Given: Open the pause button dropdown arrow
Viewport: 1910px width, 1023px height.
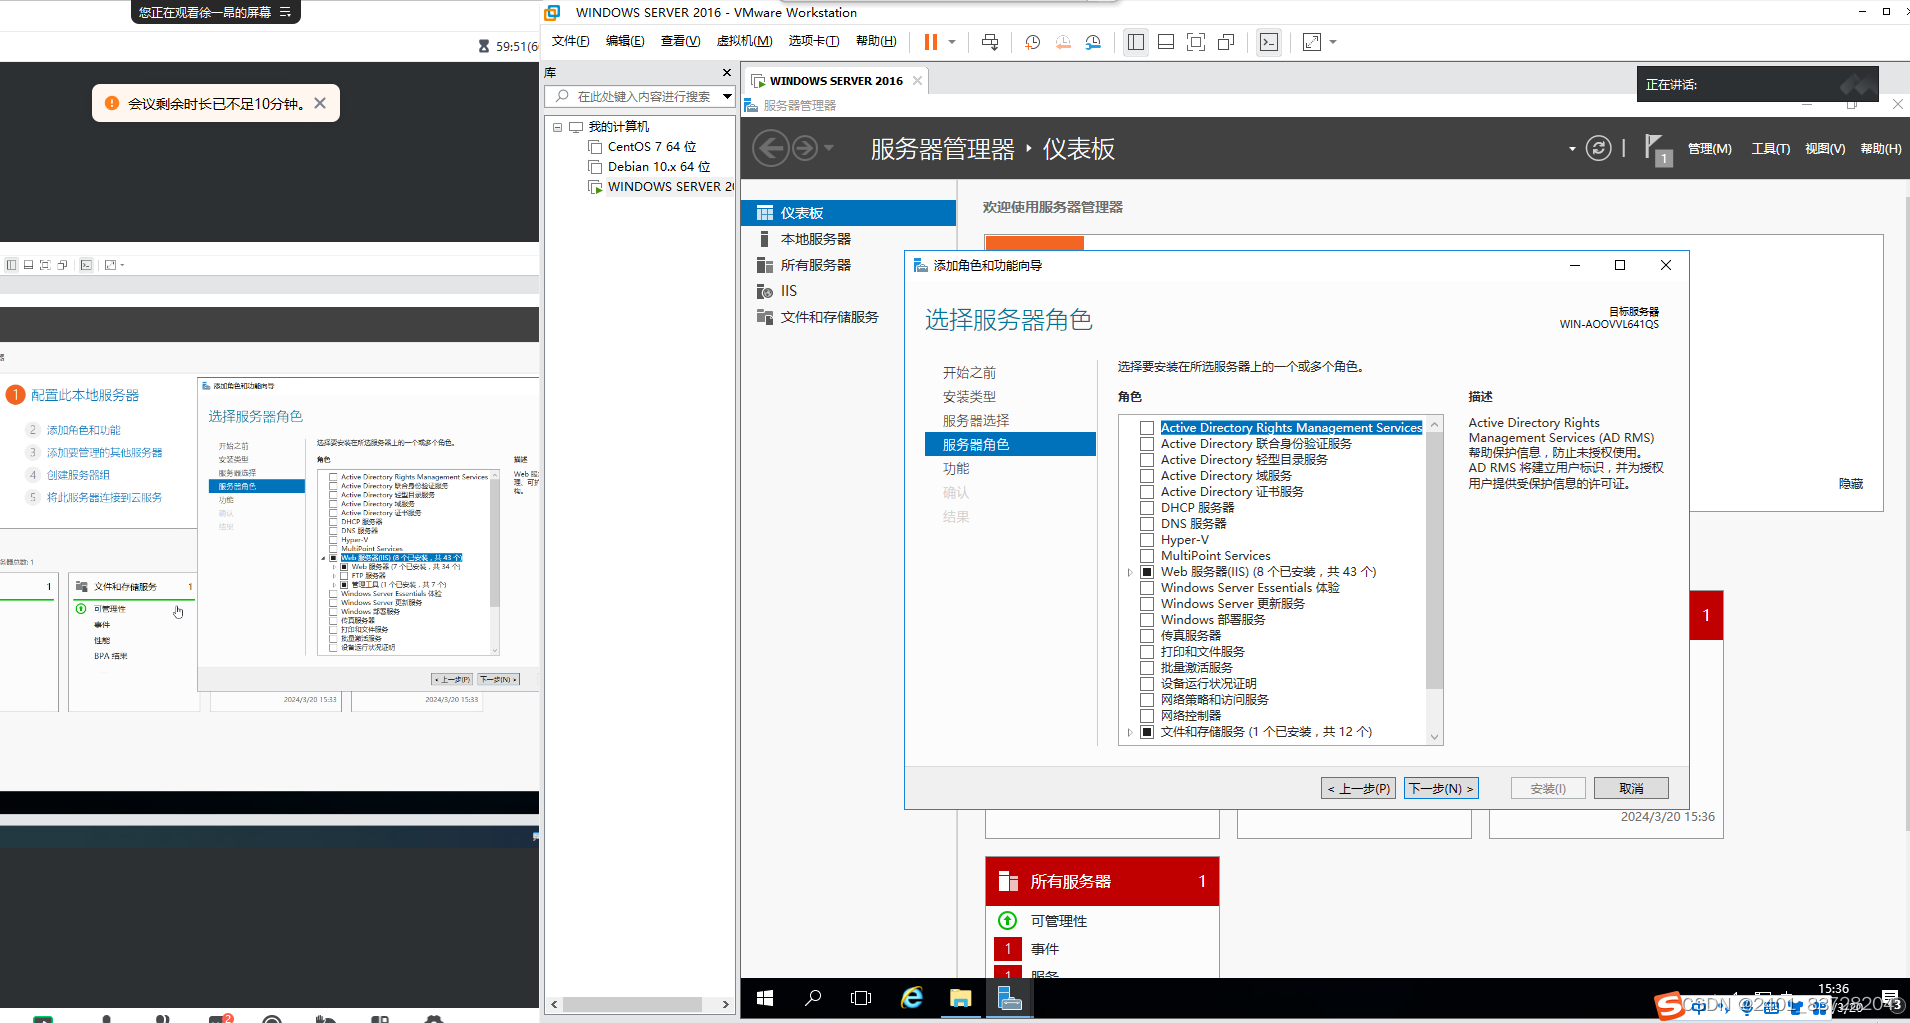Looking at the screenshot, I should 952,42.
